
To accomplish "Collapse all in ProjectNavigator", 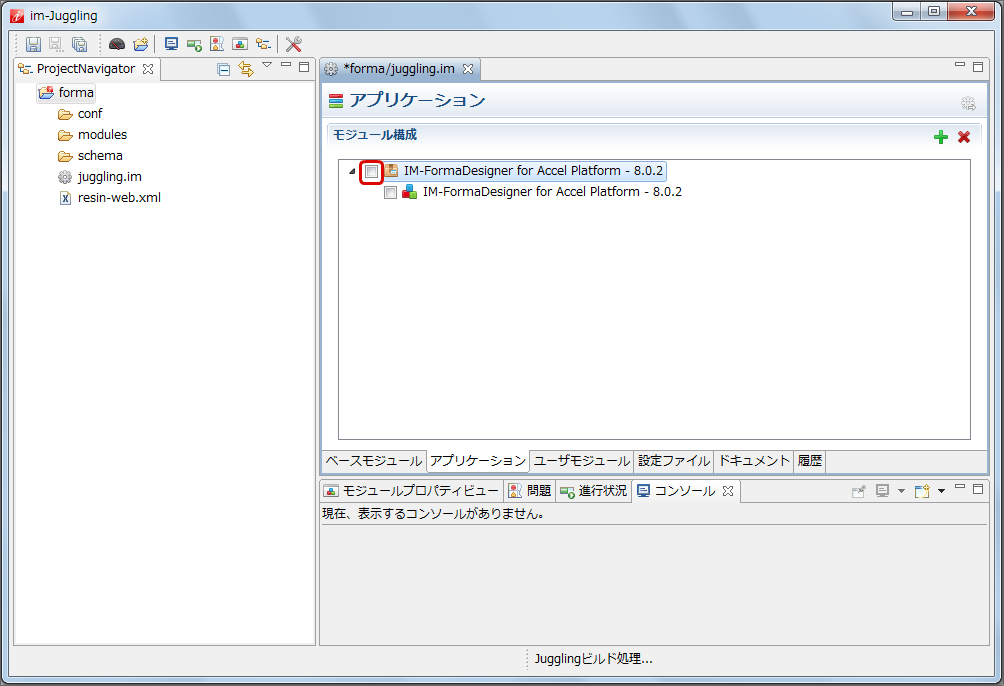I will tap(223, 69).
